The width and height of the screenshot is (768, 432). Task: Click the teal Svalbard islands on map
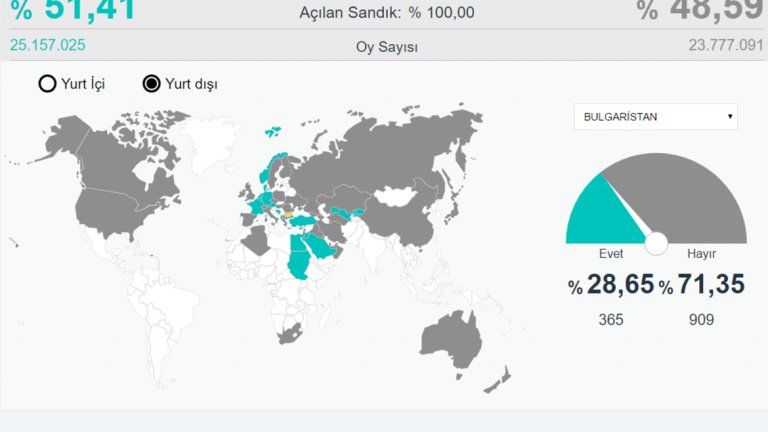pos(272,129)
